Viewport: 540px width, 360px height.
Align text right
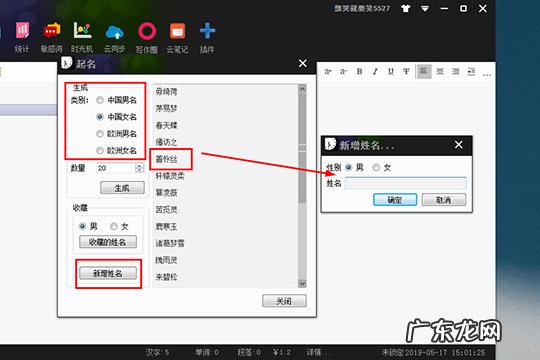[x=456, y=72]
